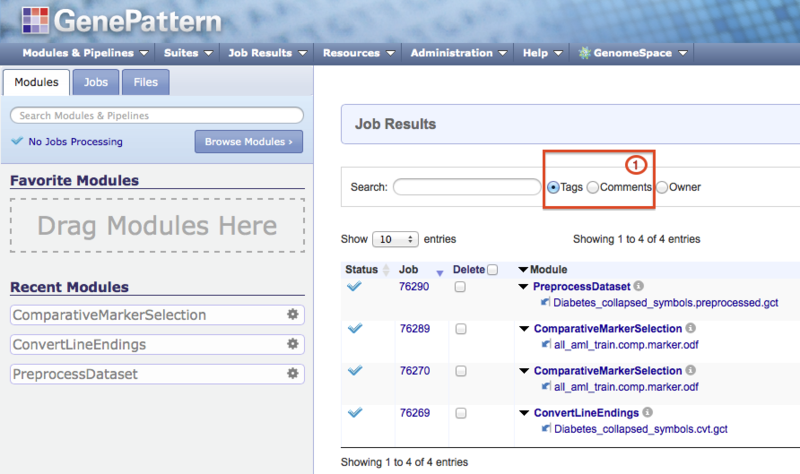Screen dimensions: 800x474
Task: Check delete box for job 76289
Action: click(461, 329)
